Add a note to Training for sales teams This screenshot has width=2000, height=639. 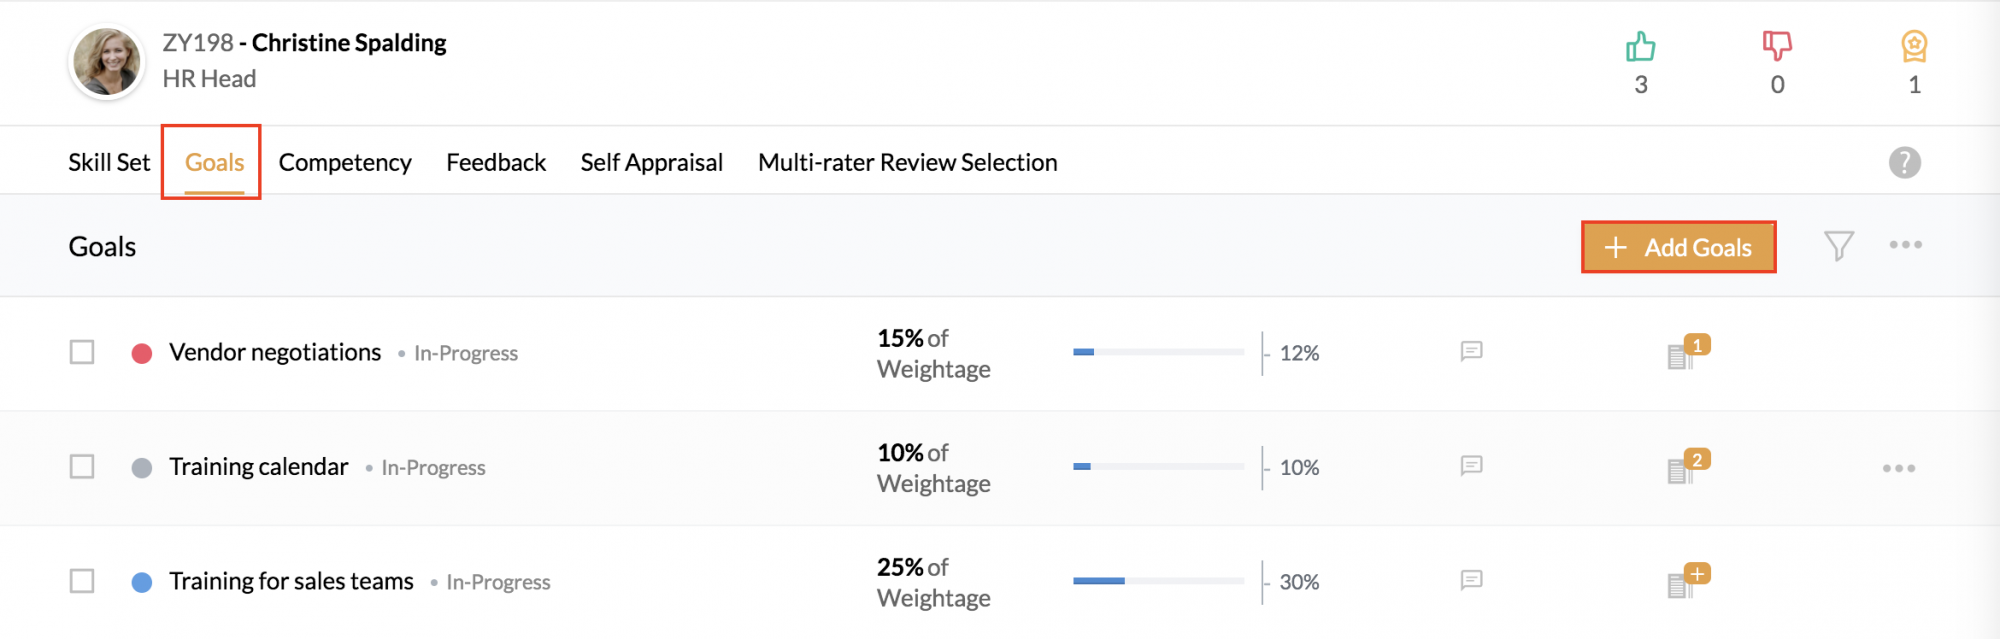1687,581
